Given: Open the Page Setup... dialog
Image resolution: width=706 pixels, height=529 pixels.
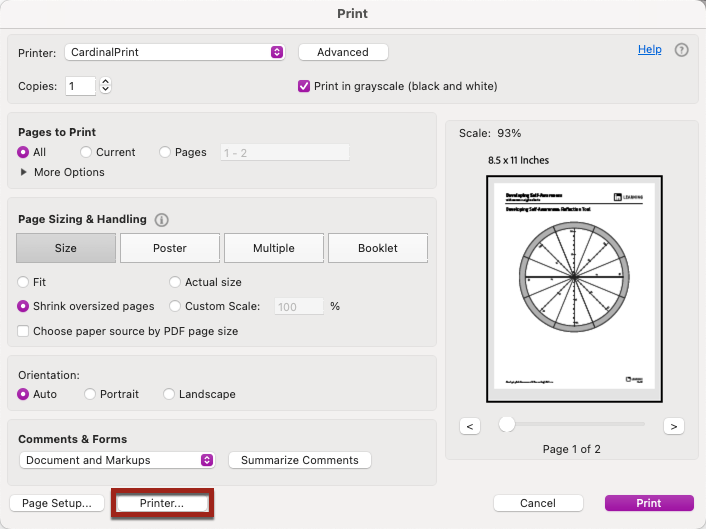Looking at the screenshot, I should tap(57, 503).
